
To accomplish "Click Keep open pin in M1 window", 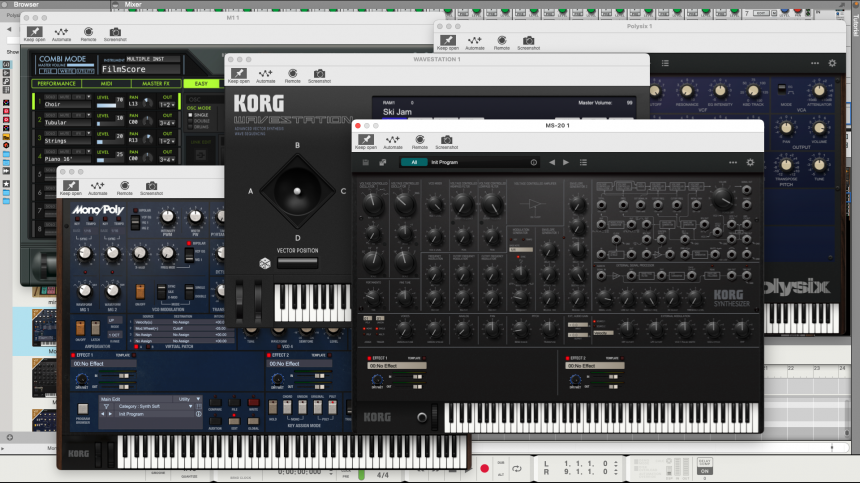I will [x=34, y=32].
